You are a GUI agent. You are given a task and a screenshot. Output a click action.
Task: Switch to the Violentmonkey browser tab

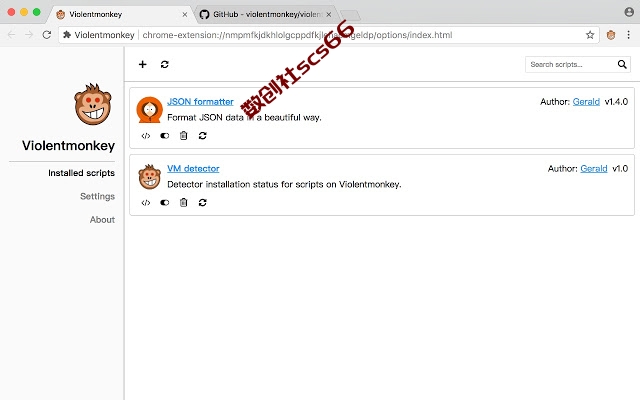pyautogui.click(x=122, y=14)
